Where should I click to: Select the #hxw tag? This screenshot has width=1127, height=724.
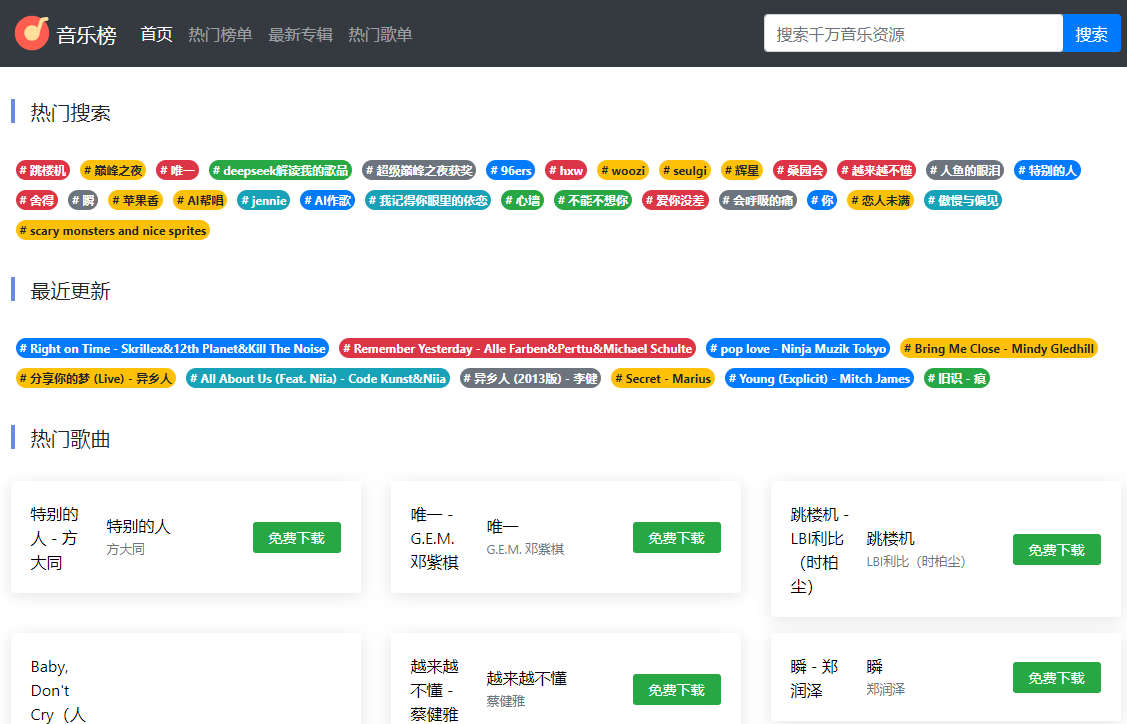[566, 170]
